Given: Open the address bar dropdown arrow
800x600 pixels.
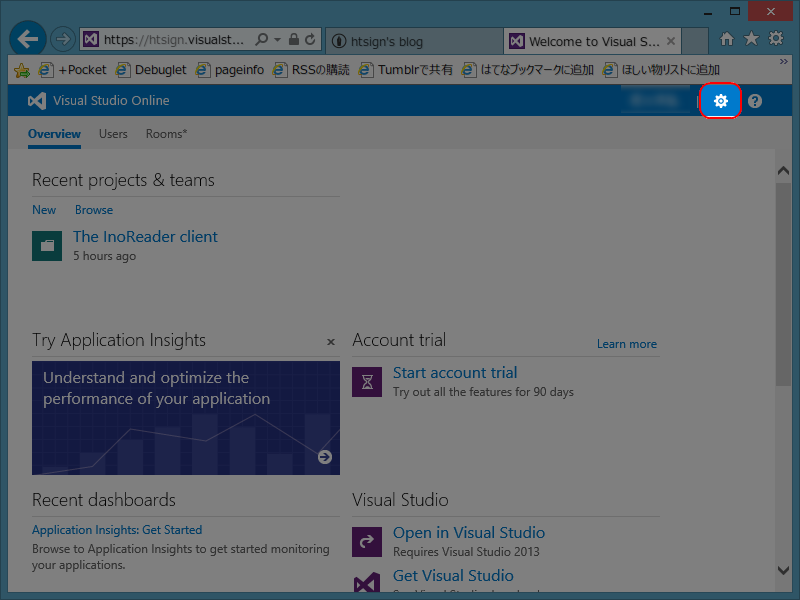Looking at the screenshot, I should [277, 39].
